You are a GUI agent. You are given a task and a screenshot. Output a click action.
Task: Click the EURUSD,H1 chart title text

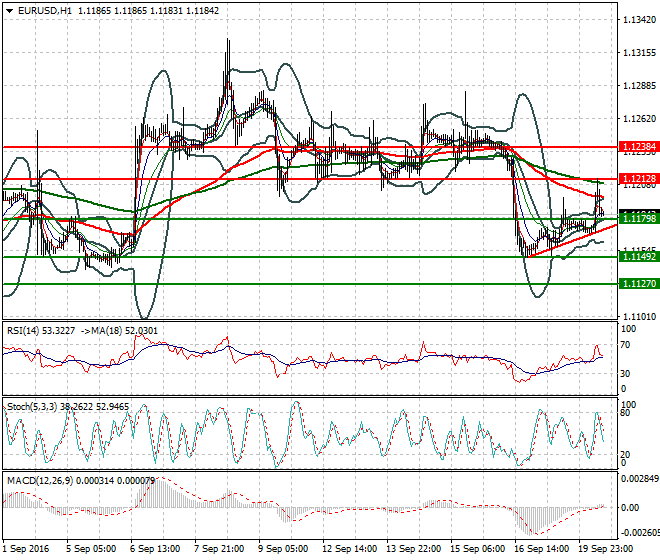point(45,11)
